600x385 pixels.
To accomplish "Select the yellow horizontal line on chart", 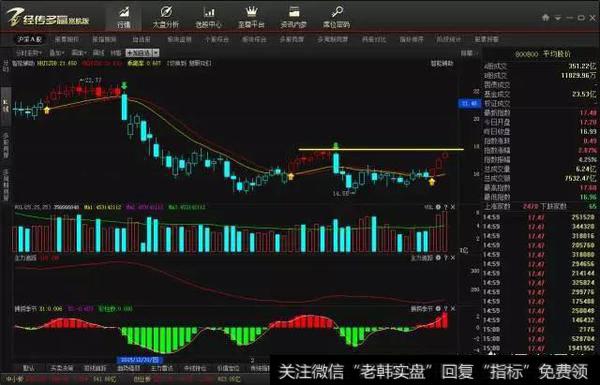I will [x=381, y=149].
